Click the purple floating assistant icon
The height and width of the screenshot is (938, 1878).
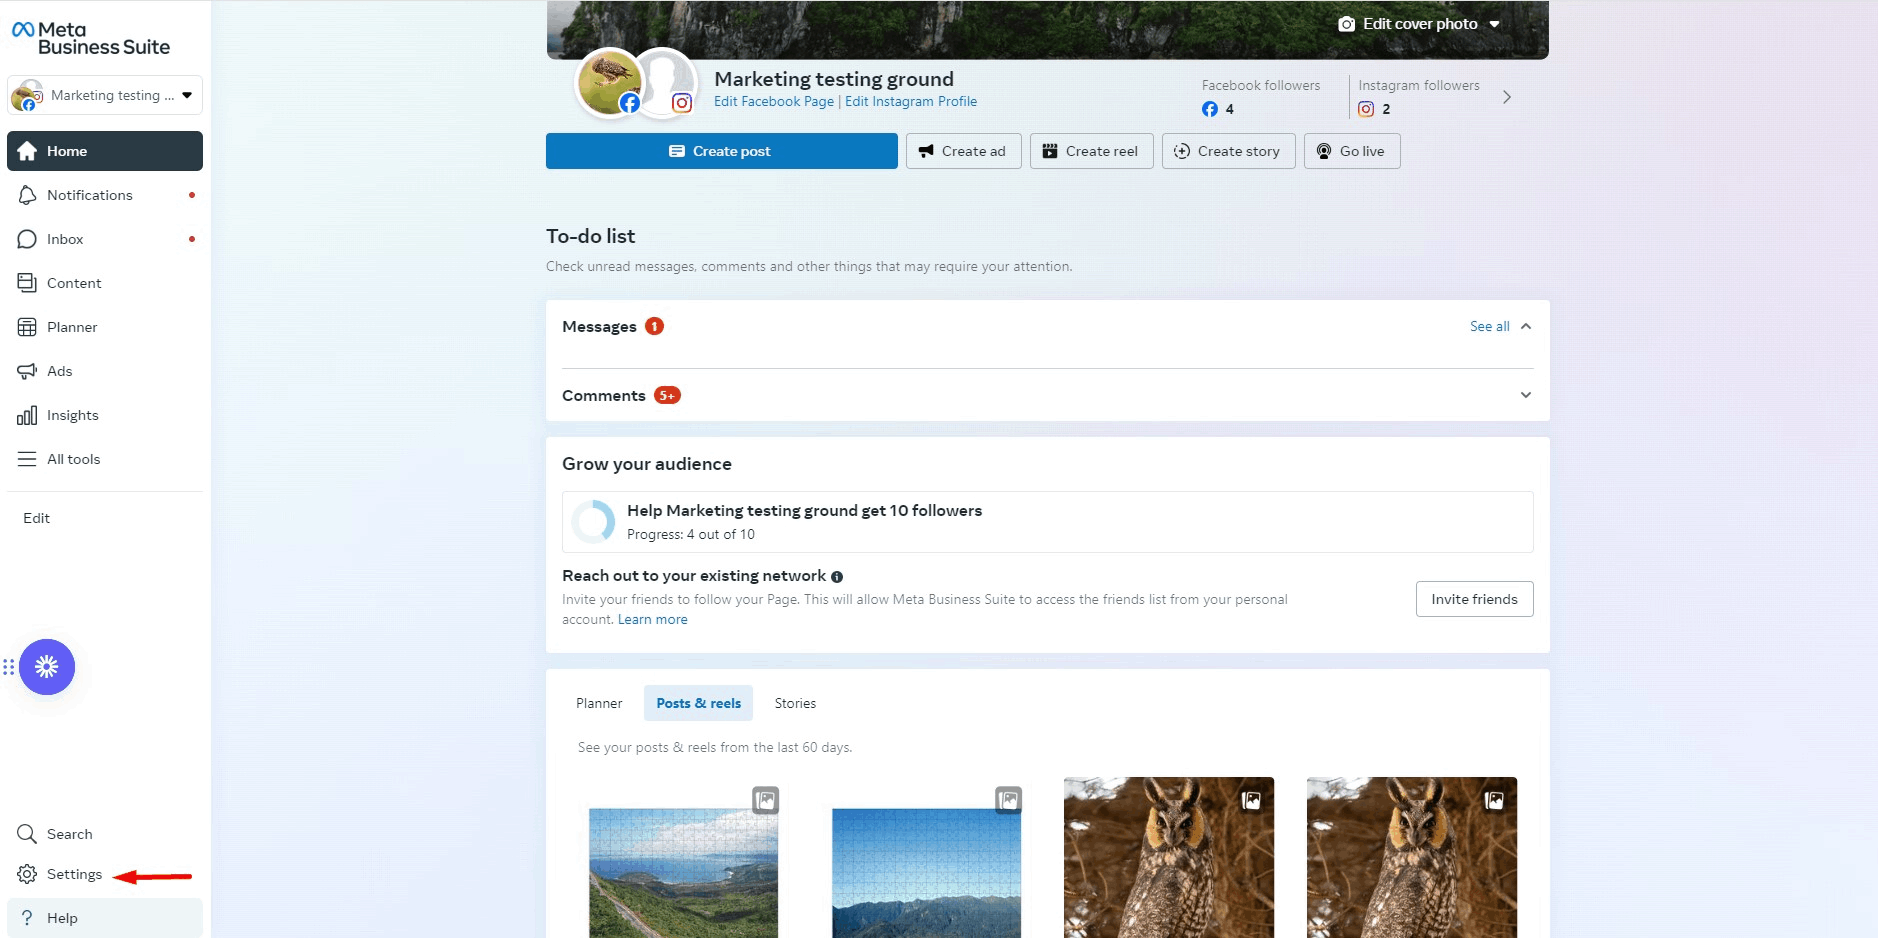pos(47,667)
